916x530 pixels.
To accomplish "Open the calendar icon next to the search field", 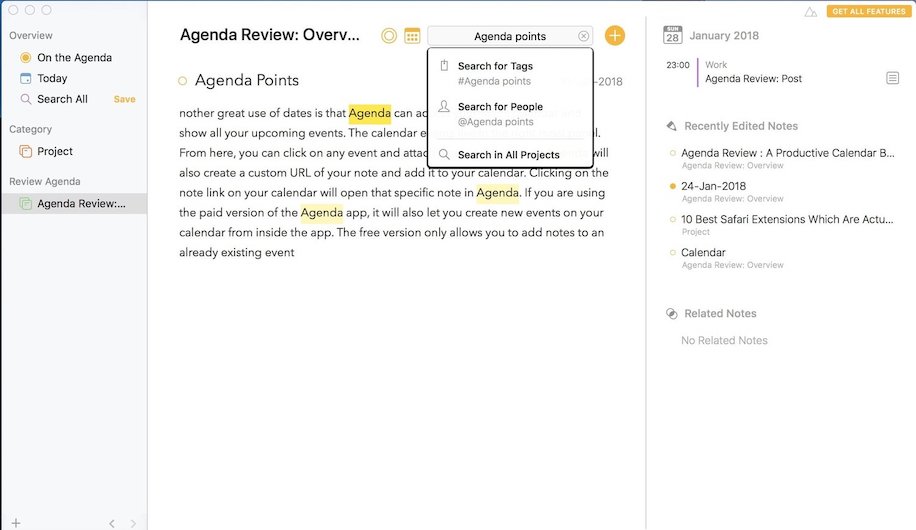I will (412, 36).
